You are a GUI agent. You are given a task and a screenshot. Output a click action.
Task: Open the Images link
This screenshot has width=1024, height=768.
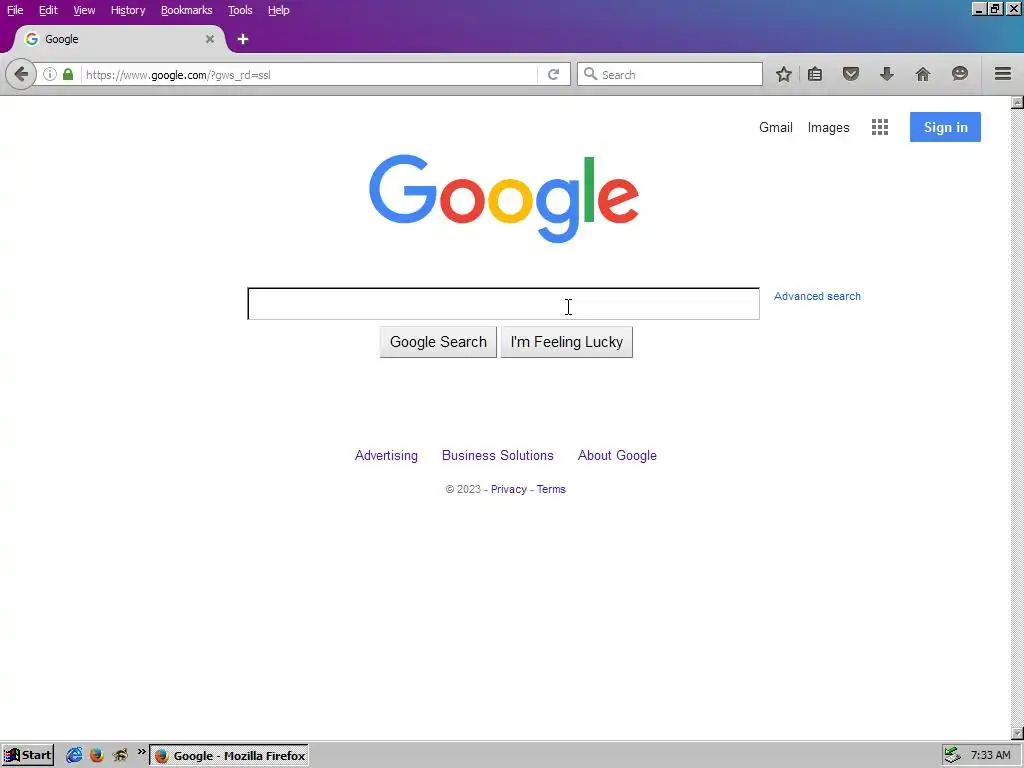[828, 127]
